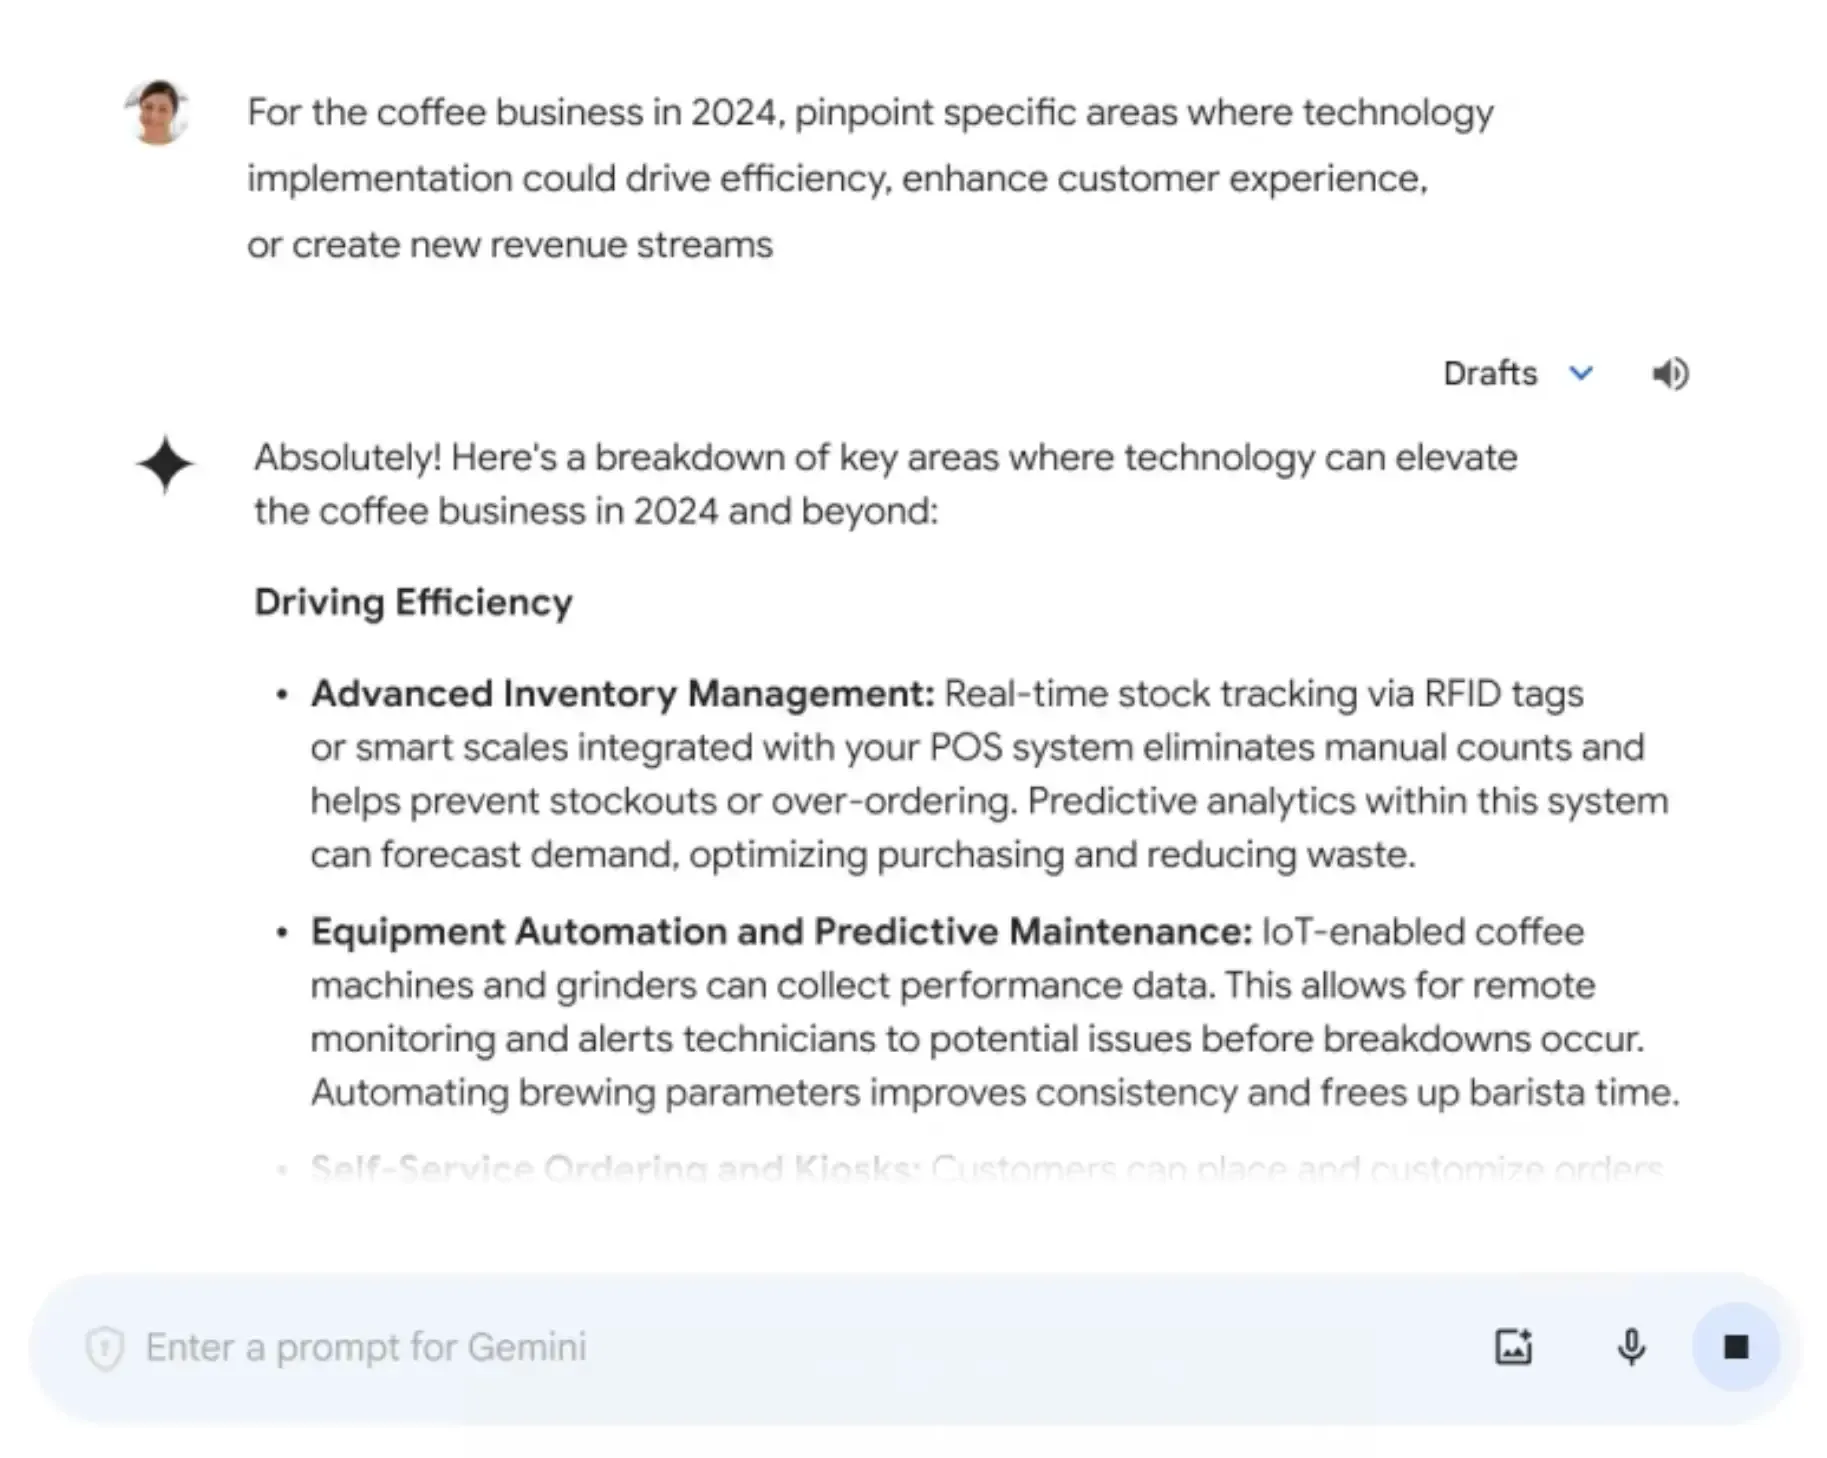The width and height of the screenshot is (1827, 1458).
Task: Play the response aloud with speaker icon
Action: click(1670, 373)
